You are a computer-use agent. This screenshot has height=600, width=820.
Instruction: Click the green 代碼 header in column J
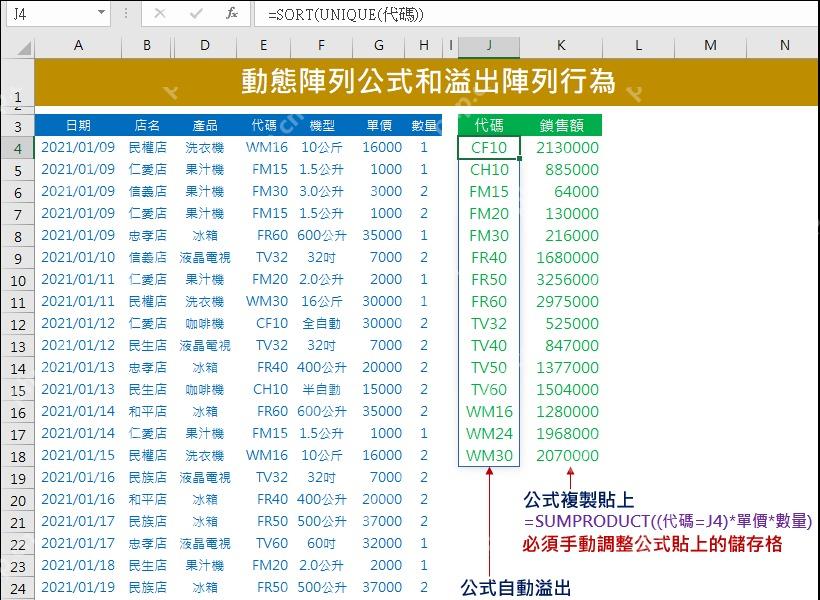coord(489,126)
